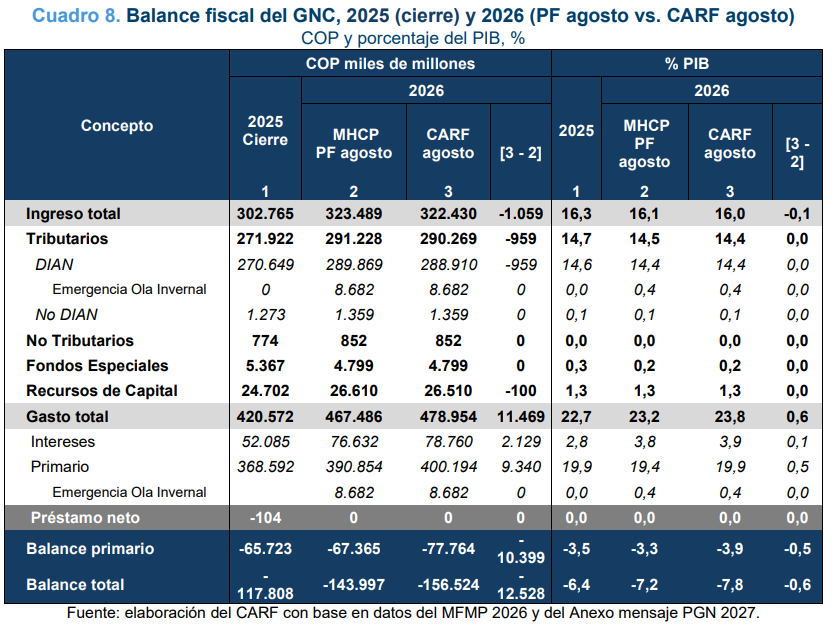Click the difference value -1.059
This screenshot has width=837, height=632.
(520, 214)
